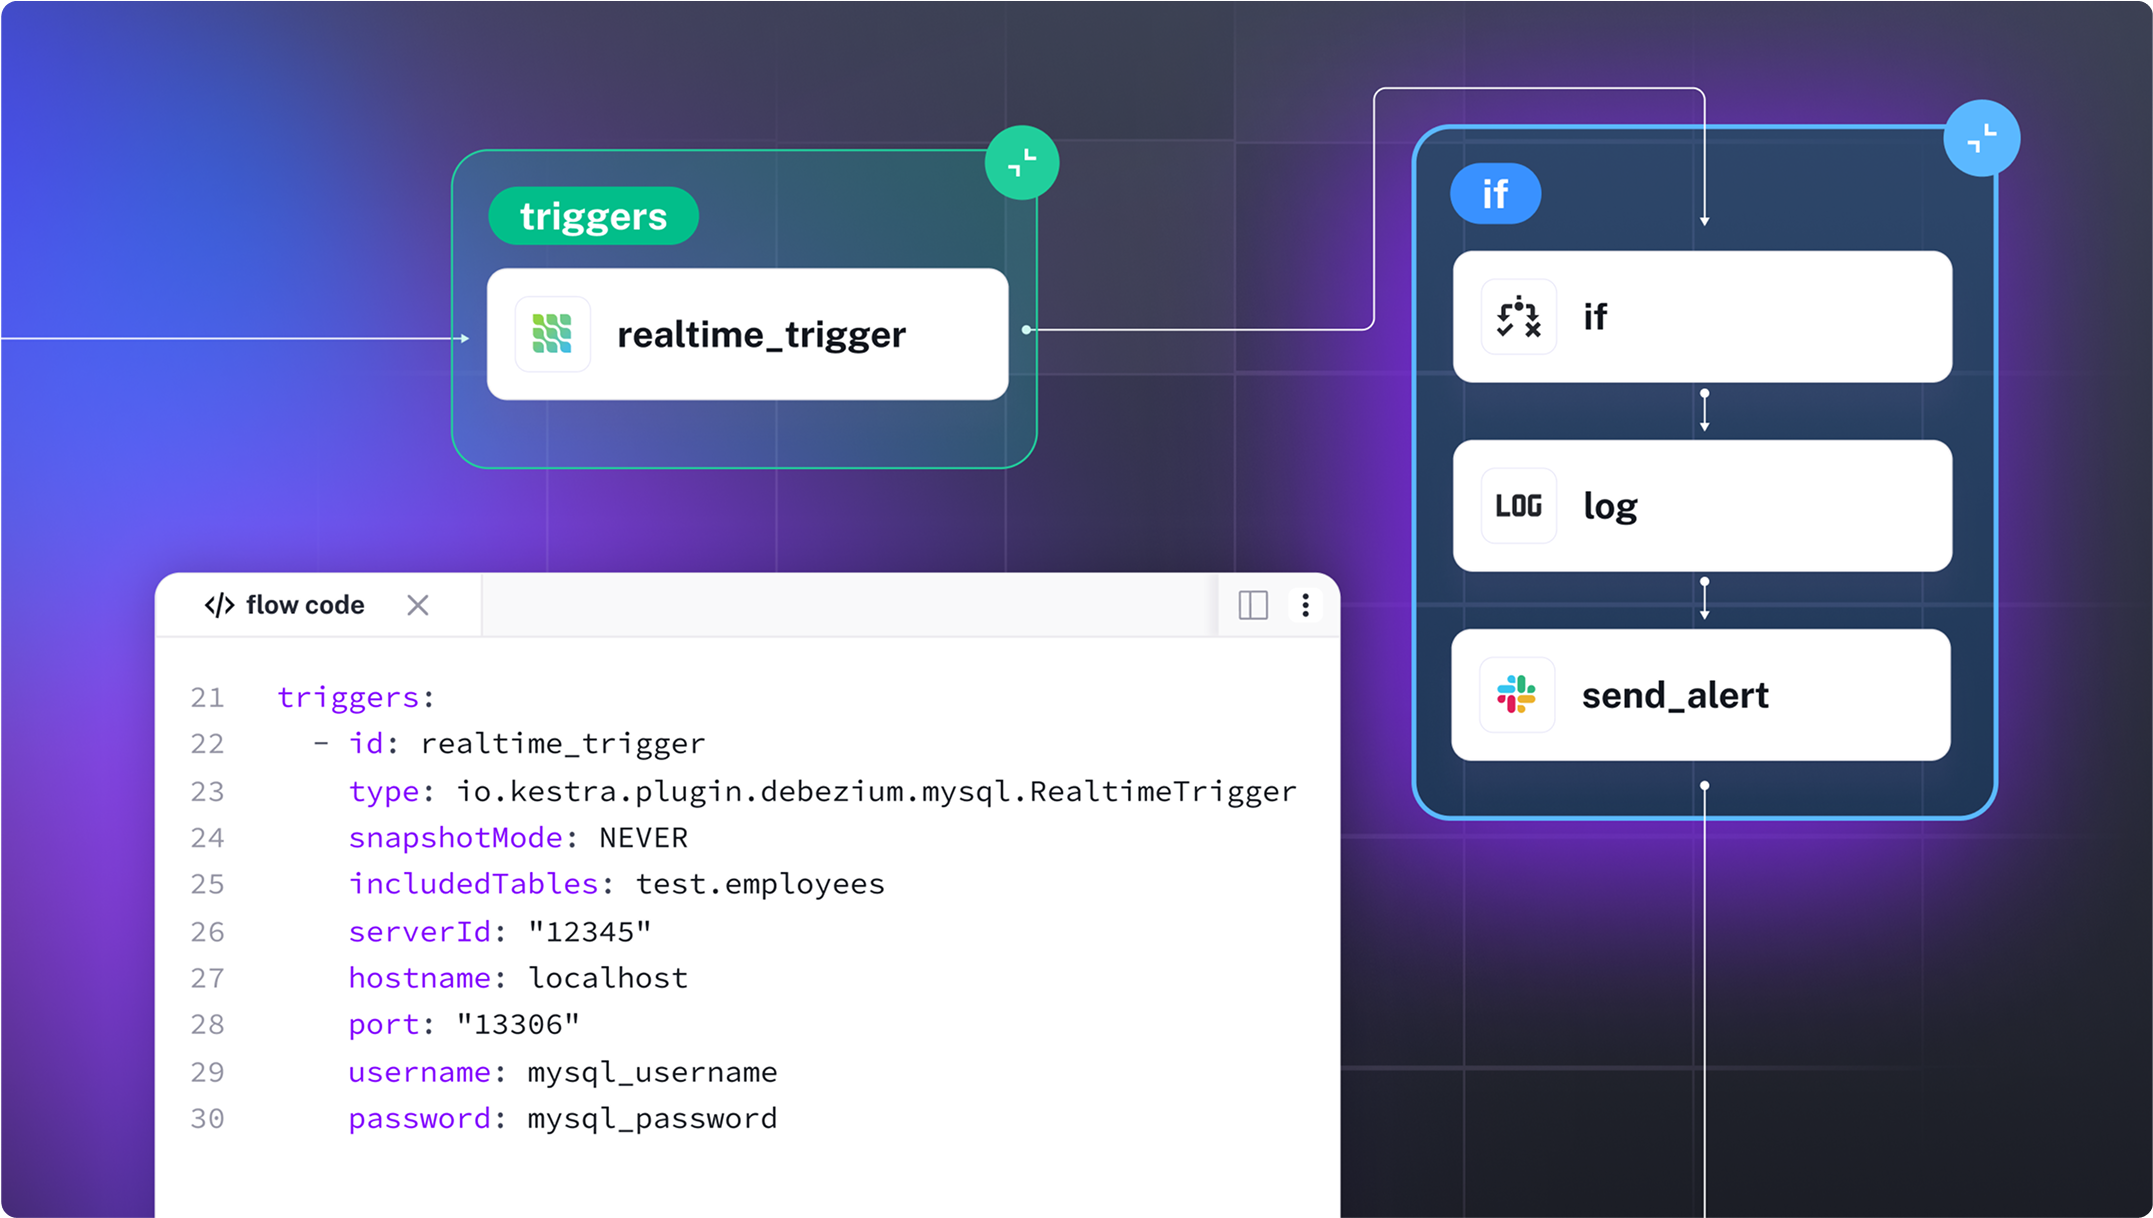Open the three-dot options menu
2153x1218 pixels.
coord(1305,605)
